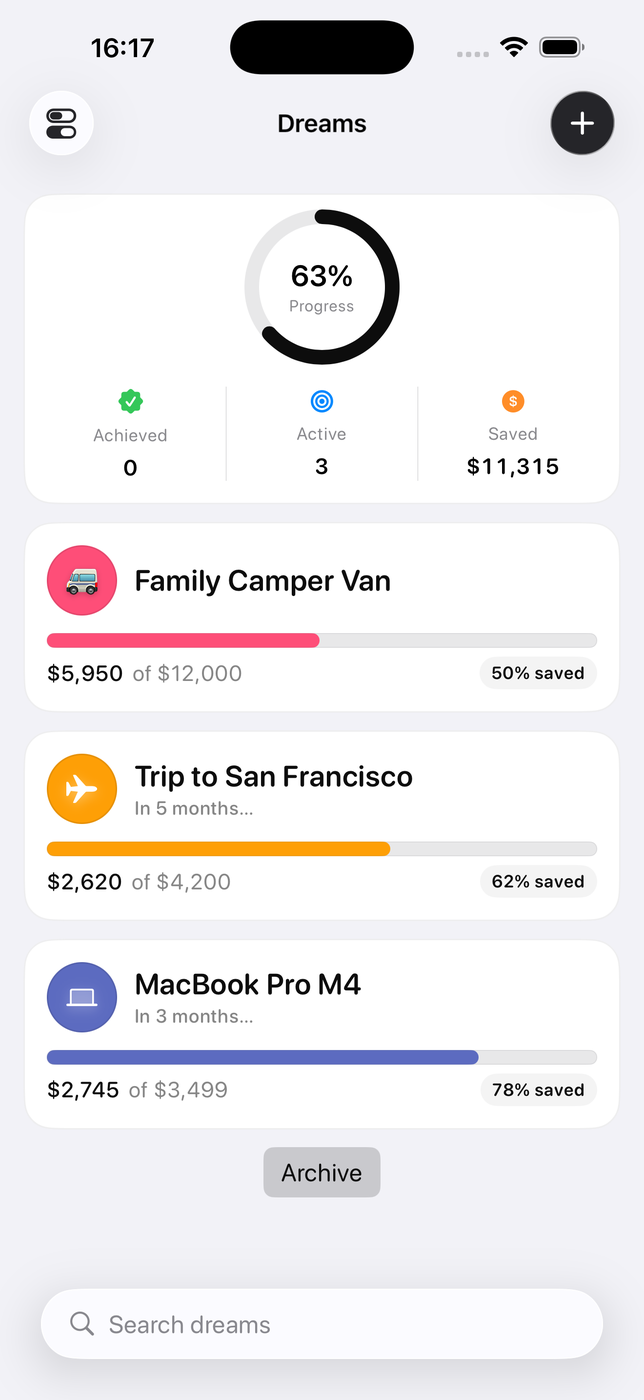Focus the Search dreams field
The width and height of the screenshot is (644, 1400).
(340, 1324)
